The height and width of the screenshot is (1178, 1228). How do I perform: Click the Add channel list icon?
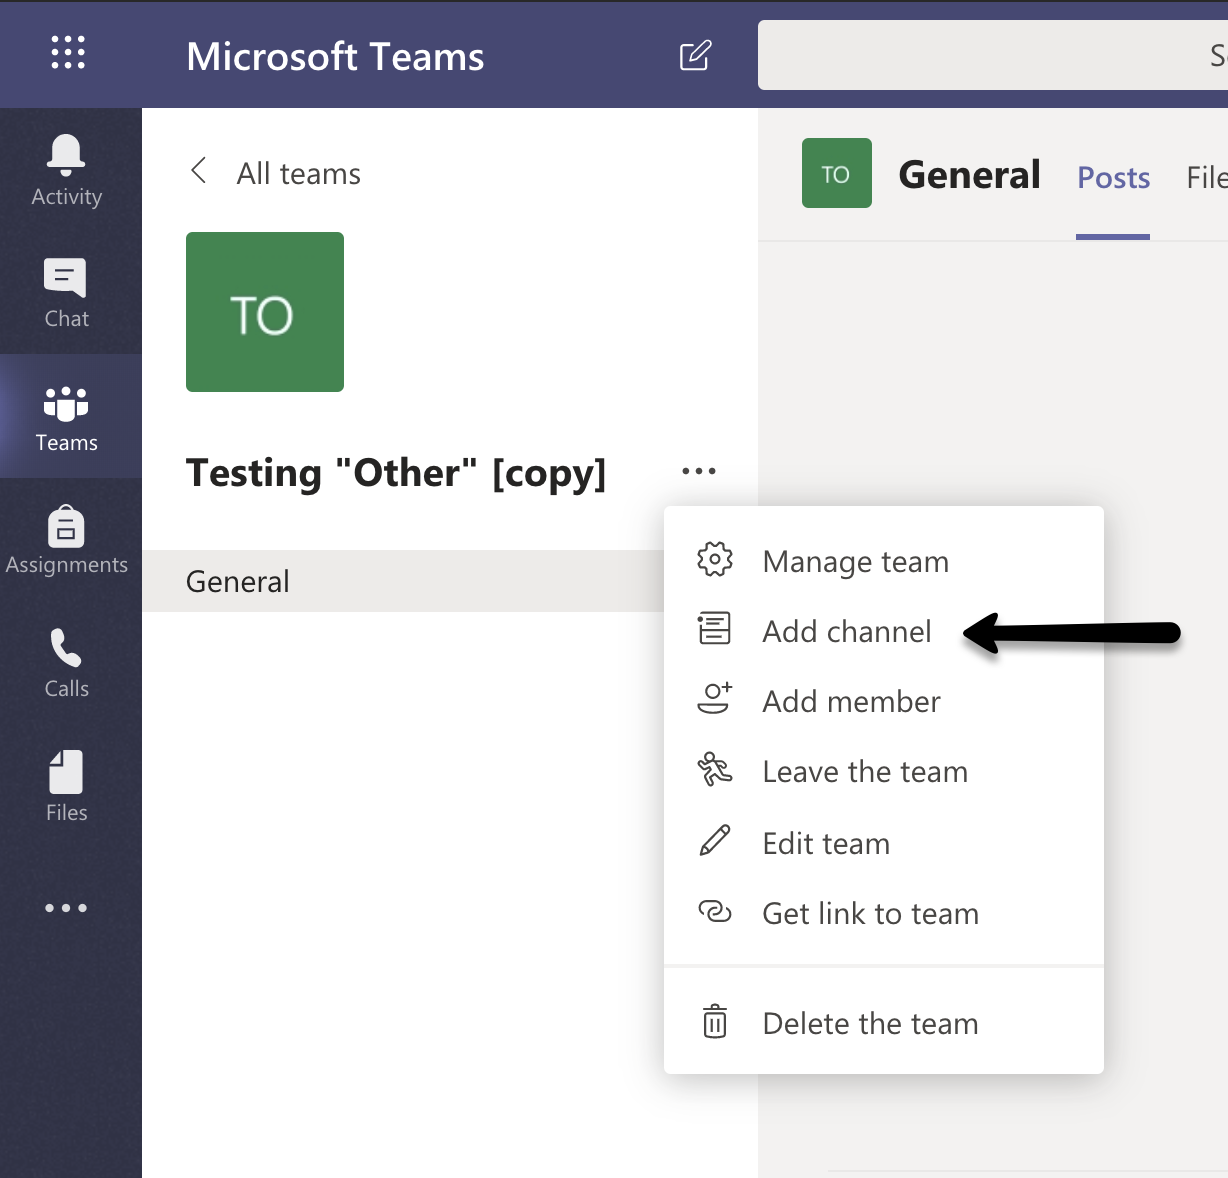point(714,629)
